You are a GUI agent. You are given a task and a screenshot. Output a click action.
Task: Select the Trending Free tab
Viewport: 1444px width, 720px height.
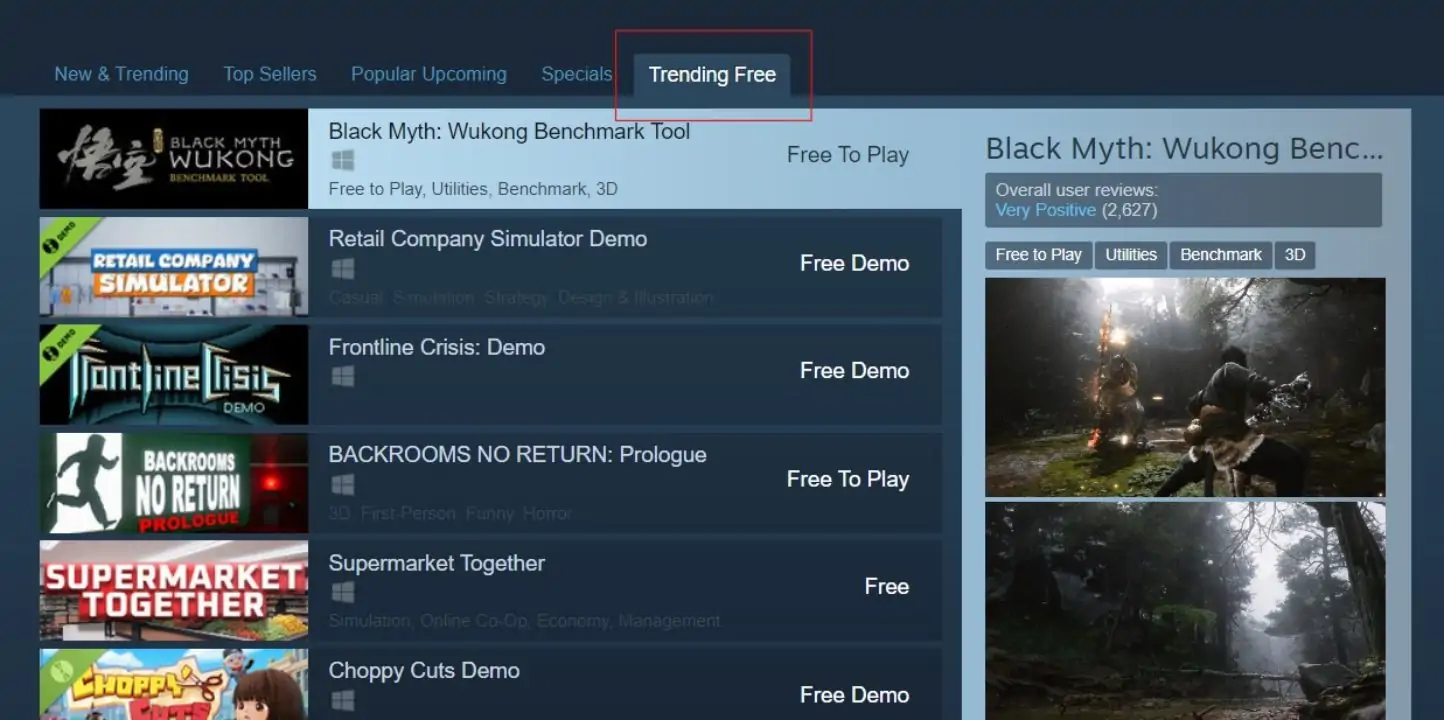(712, 74)
